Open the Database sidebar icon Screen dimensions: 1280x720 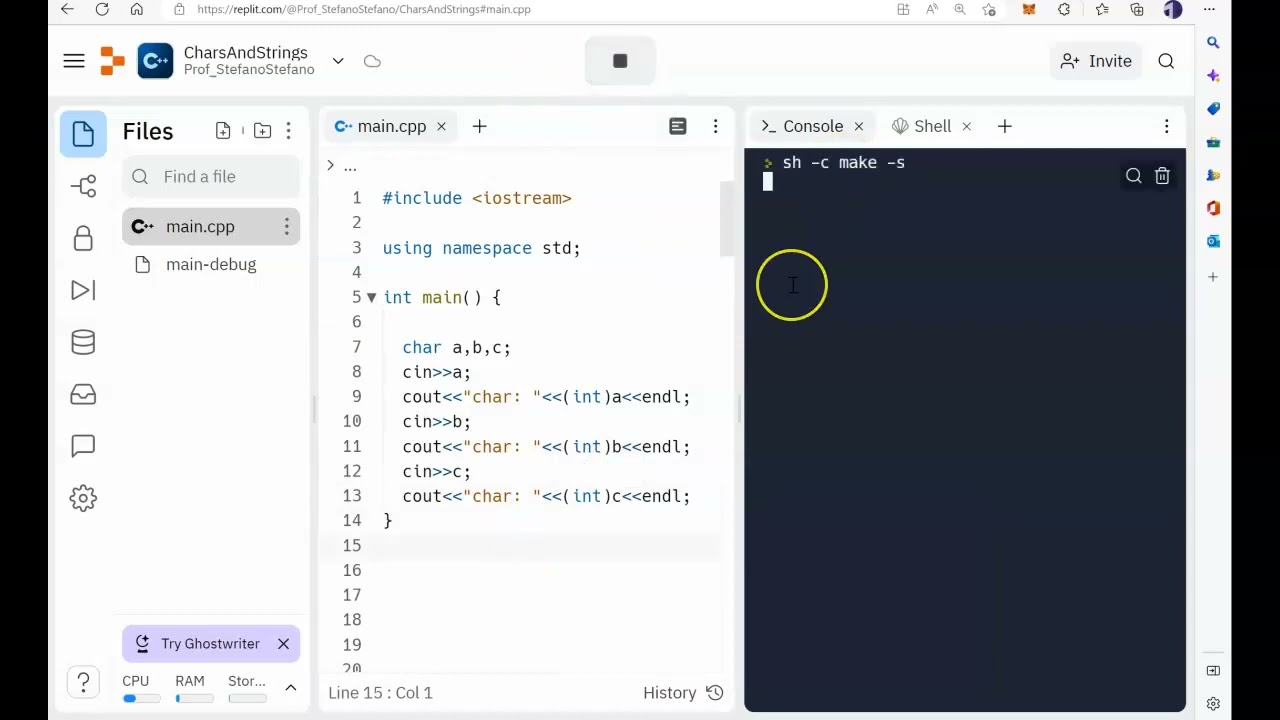click(x=83, y=342)
